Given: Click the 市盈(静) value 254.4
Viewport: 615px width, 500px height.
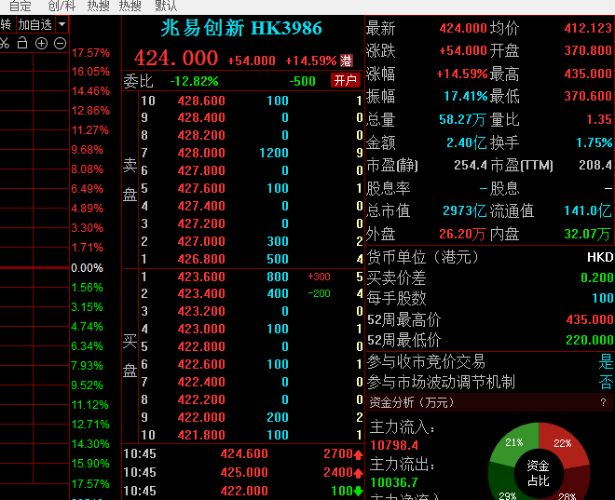Looking at the screenshot, I should tap(470, 165).
